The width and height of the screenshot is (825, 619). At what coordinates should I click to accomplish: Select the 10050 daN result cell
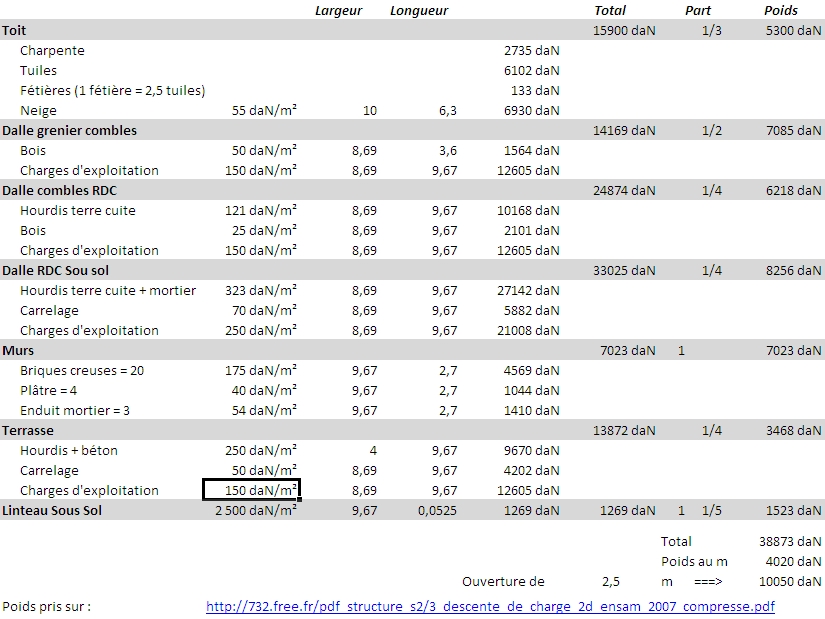click(790, 582)
